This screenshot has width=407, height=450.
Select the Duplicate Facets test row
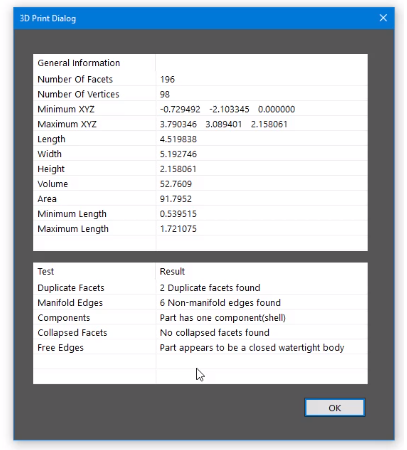tap(200, 288)
